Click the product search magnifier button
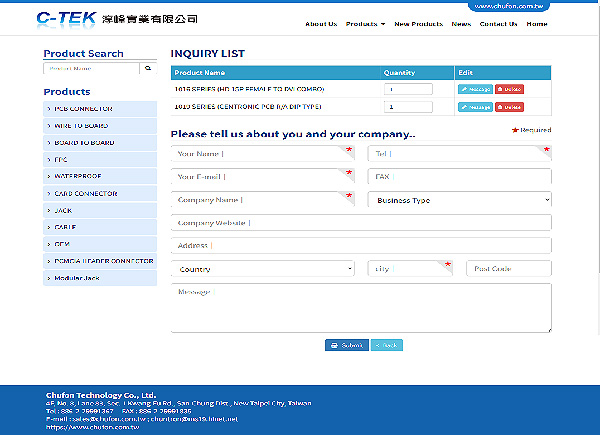600x435 pixels. pos(148,69)
